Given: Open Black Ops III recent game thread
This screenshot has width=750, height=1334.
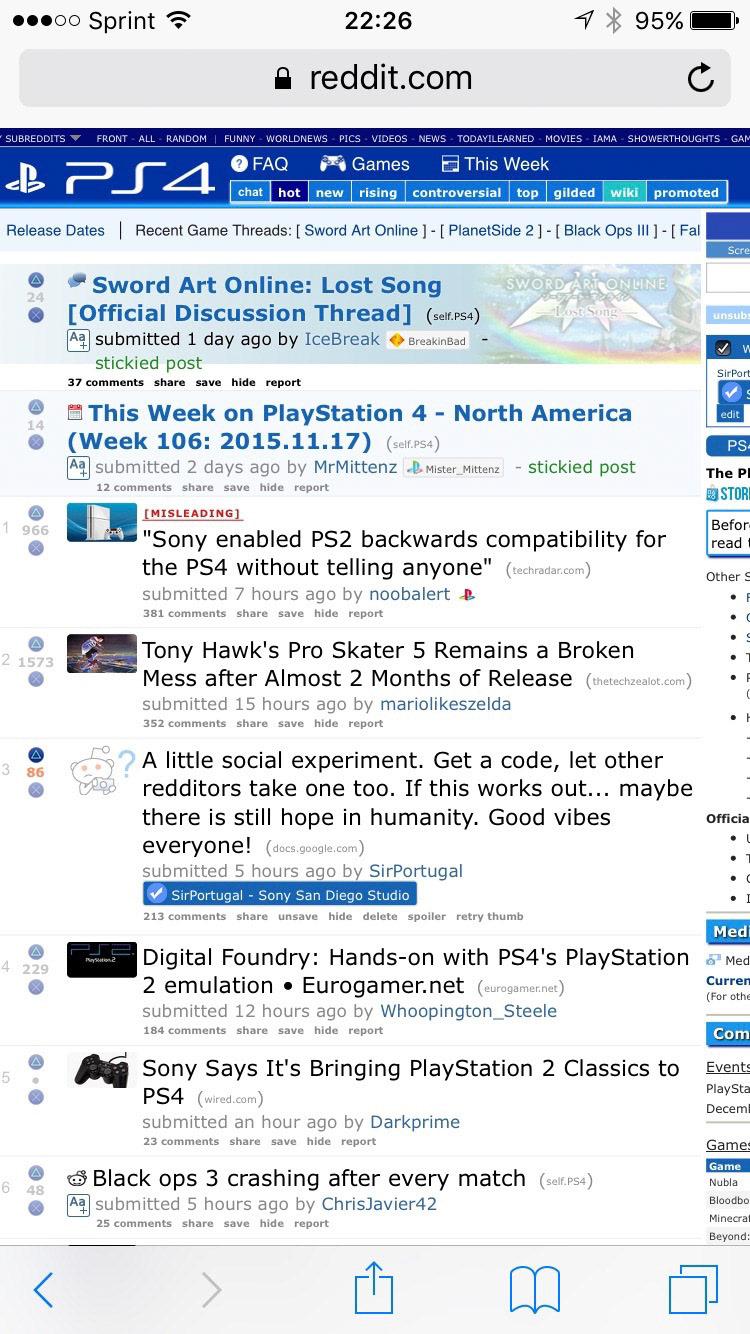Looking at the screenshot, I should pos(606,230).
